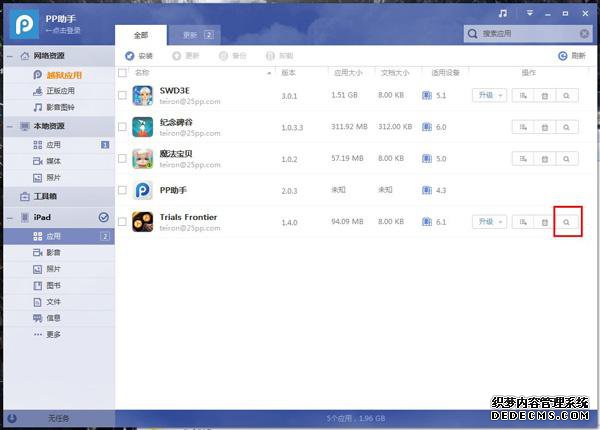Image resolution: width=600 pixels, height=430 pixels.
Task: Click the 无任务 status text
Action: pos(59,419)
